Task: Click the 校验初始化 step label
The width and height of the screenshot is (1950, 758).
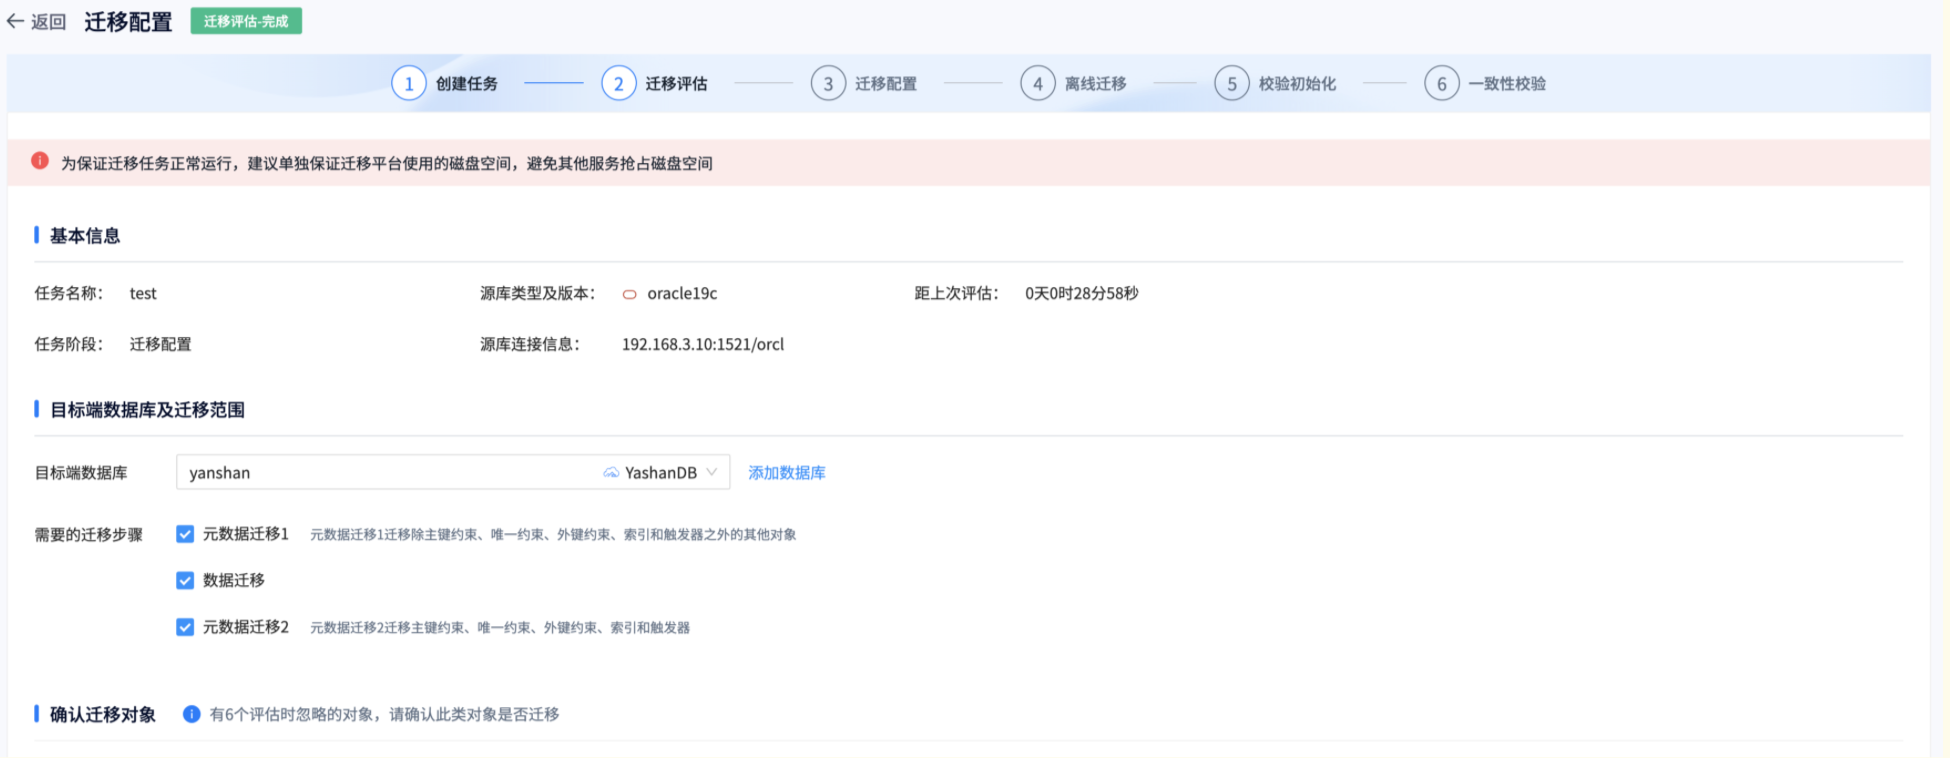Action: pyautogui.click(x=1297, y=84)
